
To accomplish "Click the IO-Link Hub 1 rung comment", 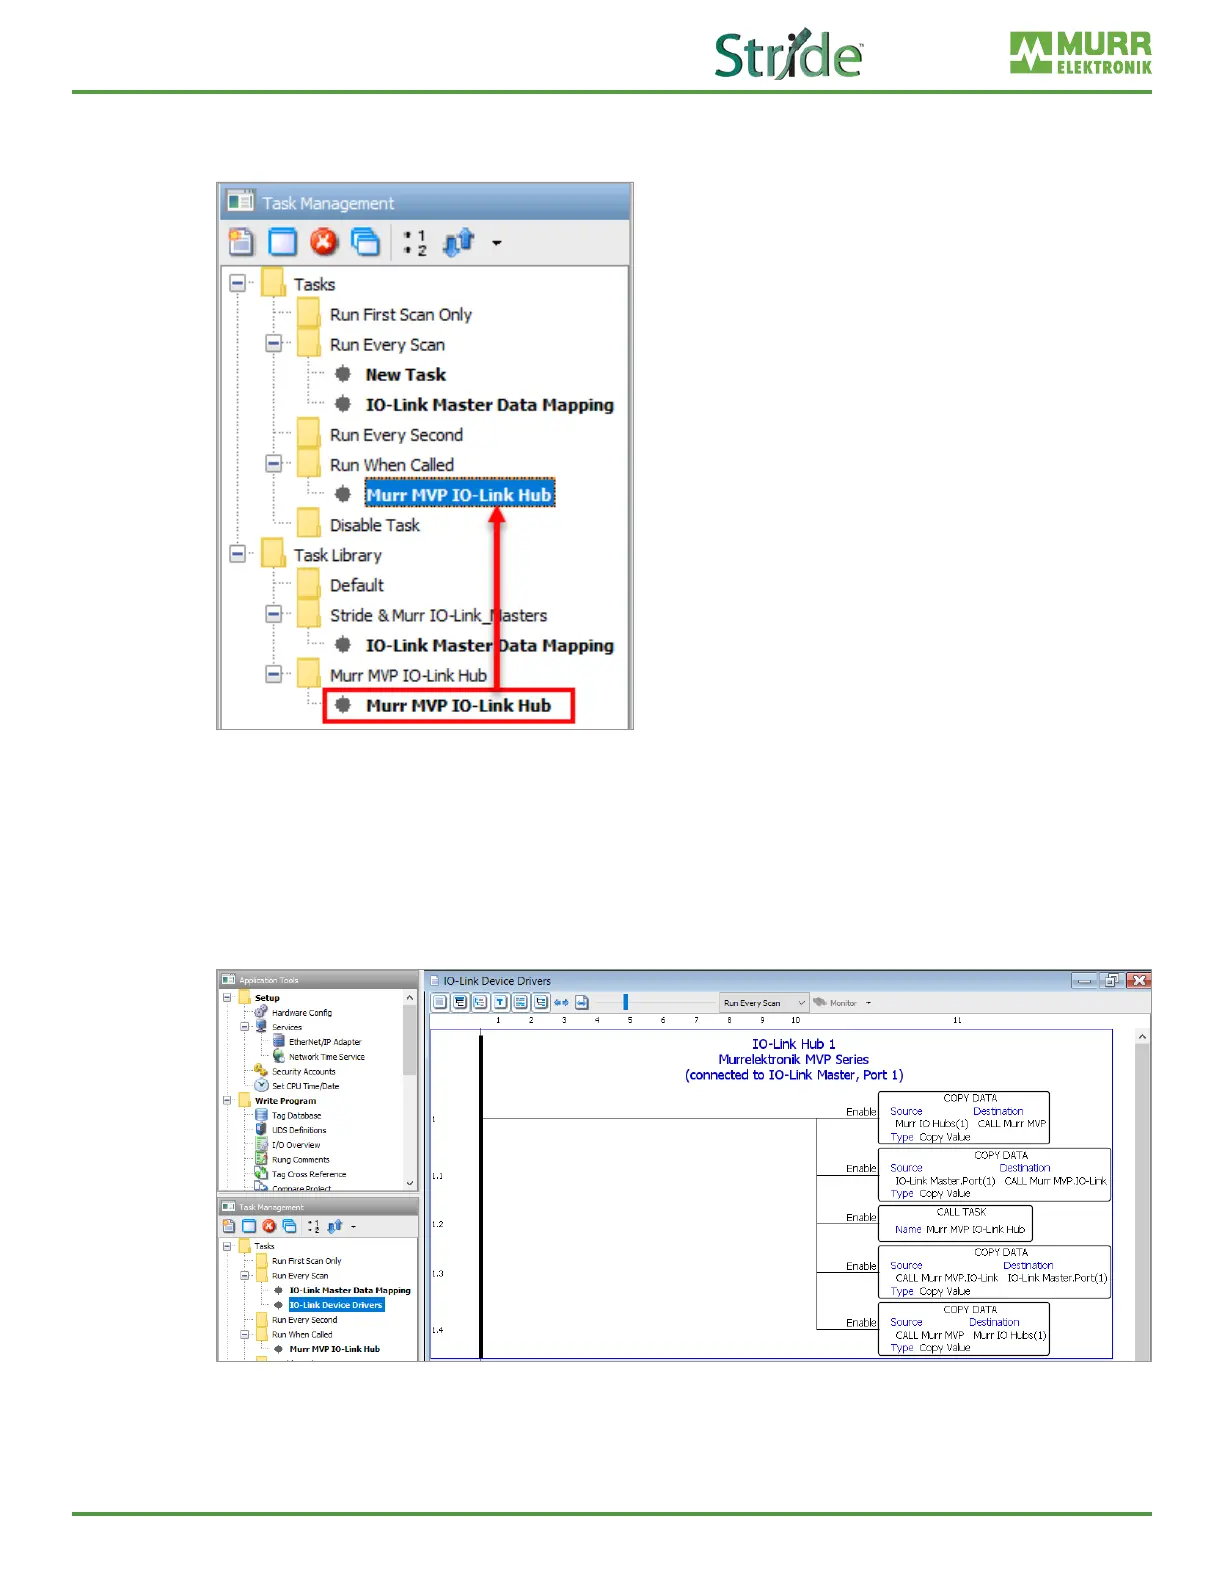I will [794, 1059].
